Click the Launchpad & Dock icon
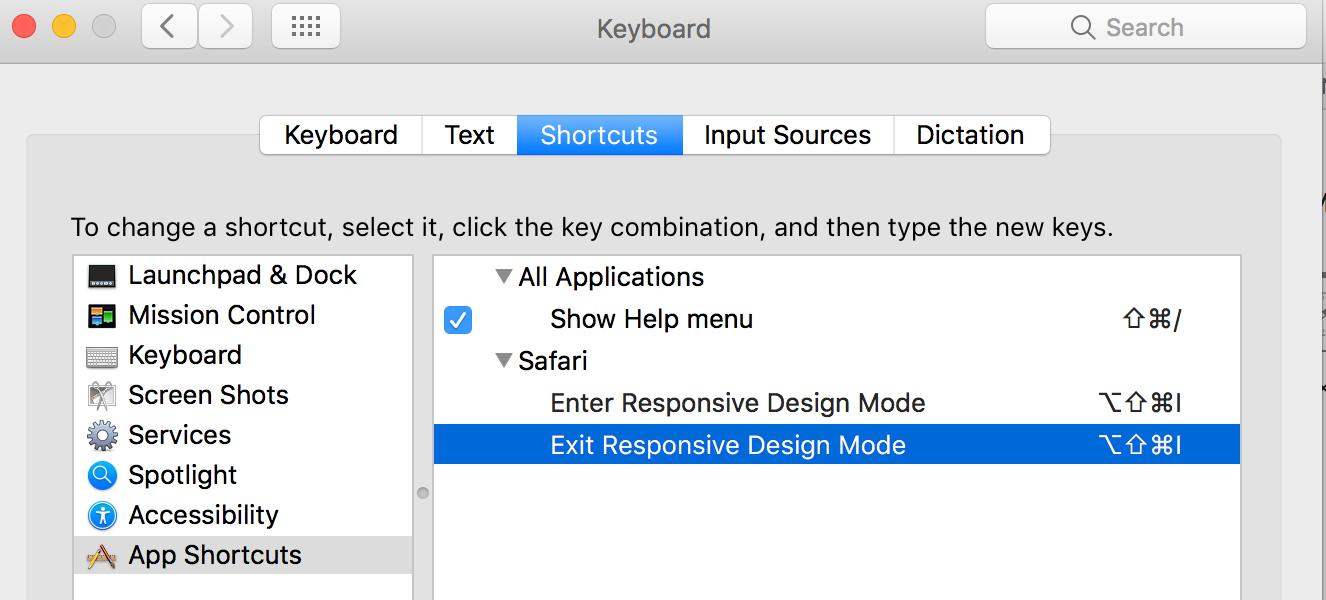Screen dimensions: 1326x600 click(102, 276)
